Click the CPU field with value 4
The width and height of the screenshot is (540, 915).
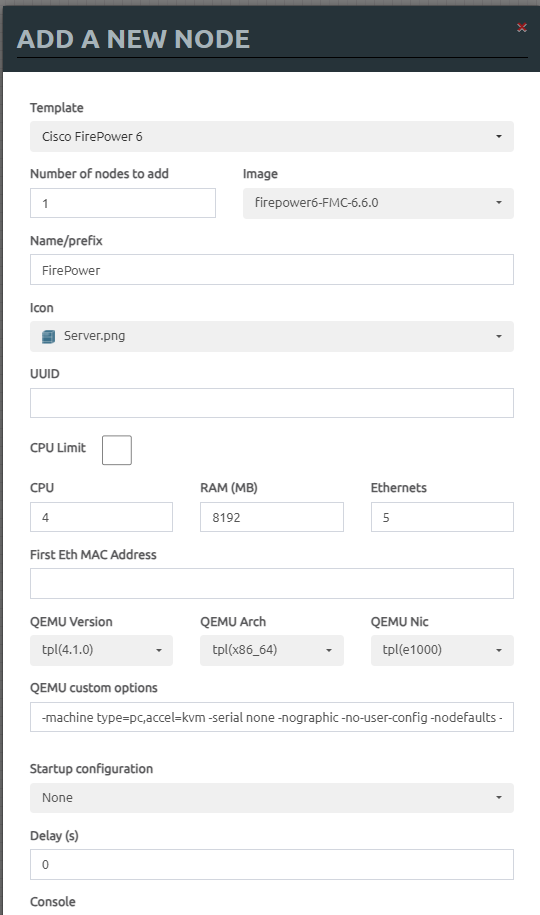(x=101, y=517)
